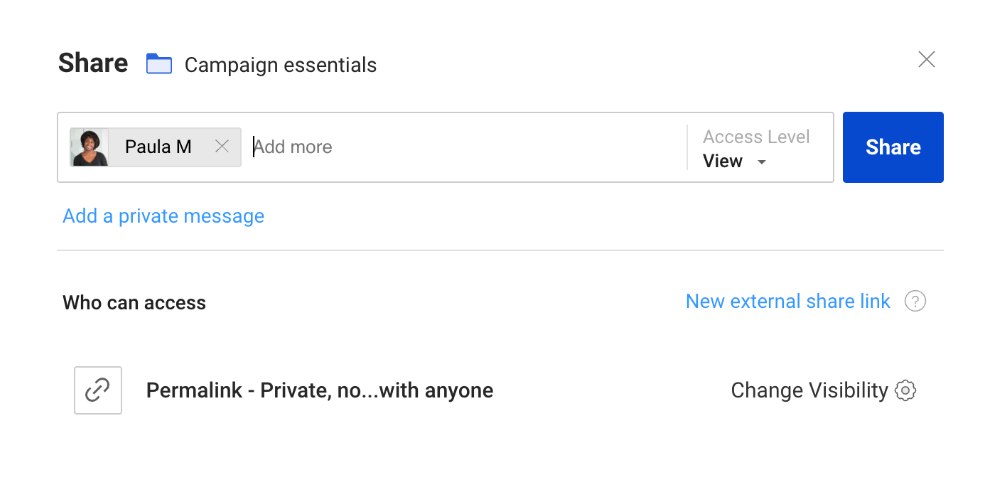The width and height of the screenshot is (1000, 495).
Task: Click the Share dialog title
Action: pyautogui.click(x=93, y=63)
